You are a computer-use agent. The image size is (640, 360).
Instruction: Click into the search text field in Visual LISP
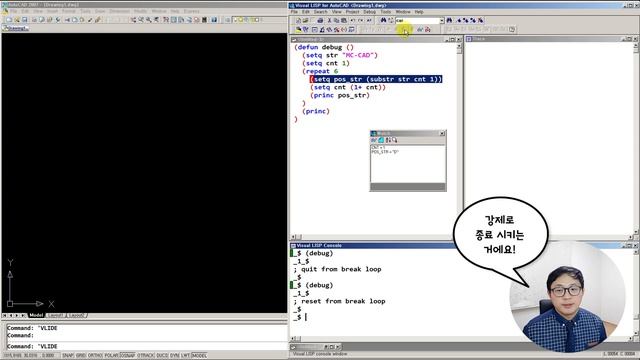[417, 20]
